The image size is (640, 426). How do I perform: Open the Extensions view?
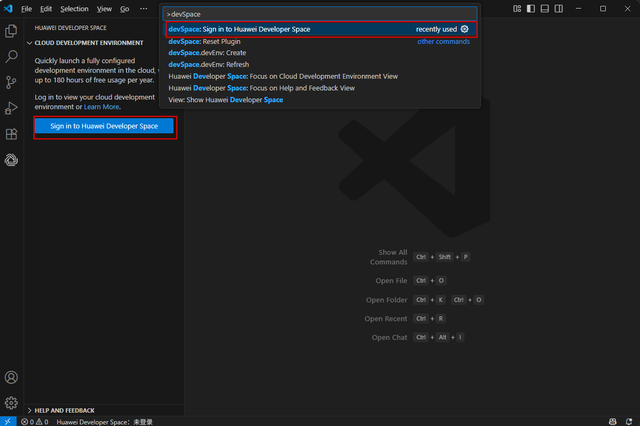(11, 134)
